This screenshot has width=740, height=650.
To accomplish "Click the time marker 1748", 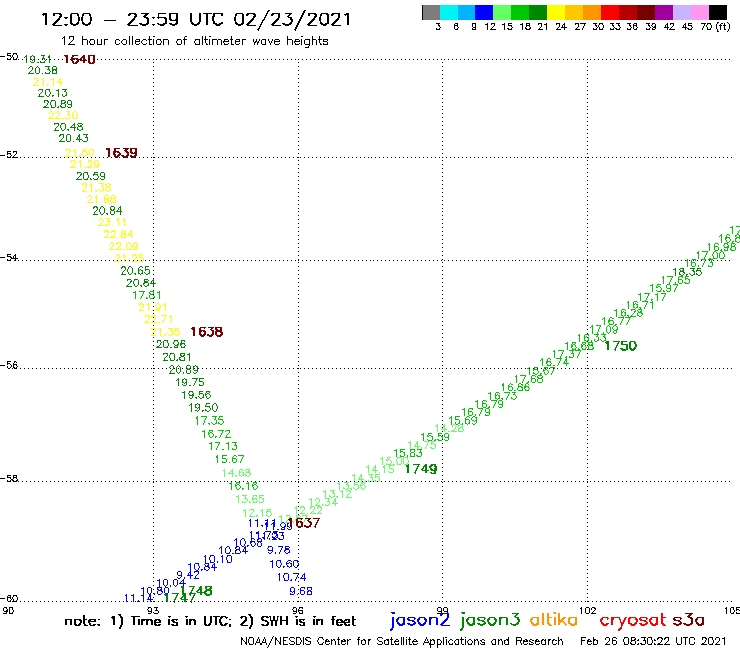I will click(196, 591).
